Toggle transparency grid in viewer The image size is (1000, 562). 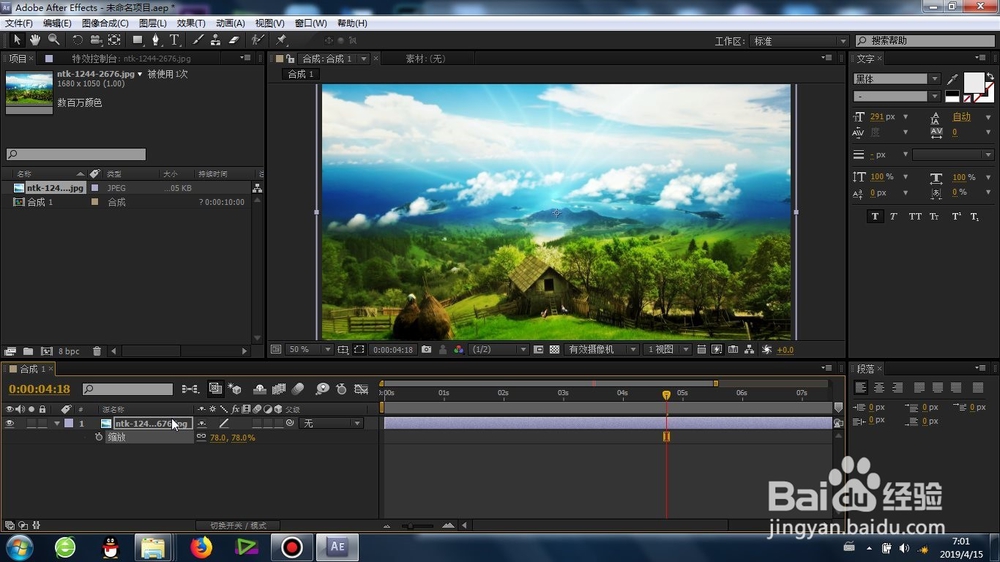pyautogui.click(x=554, y=350)
